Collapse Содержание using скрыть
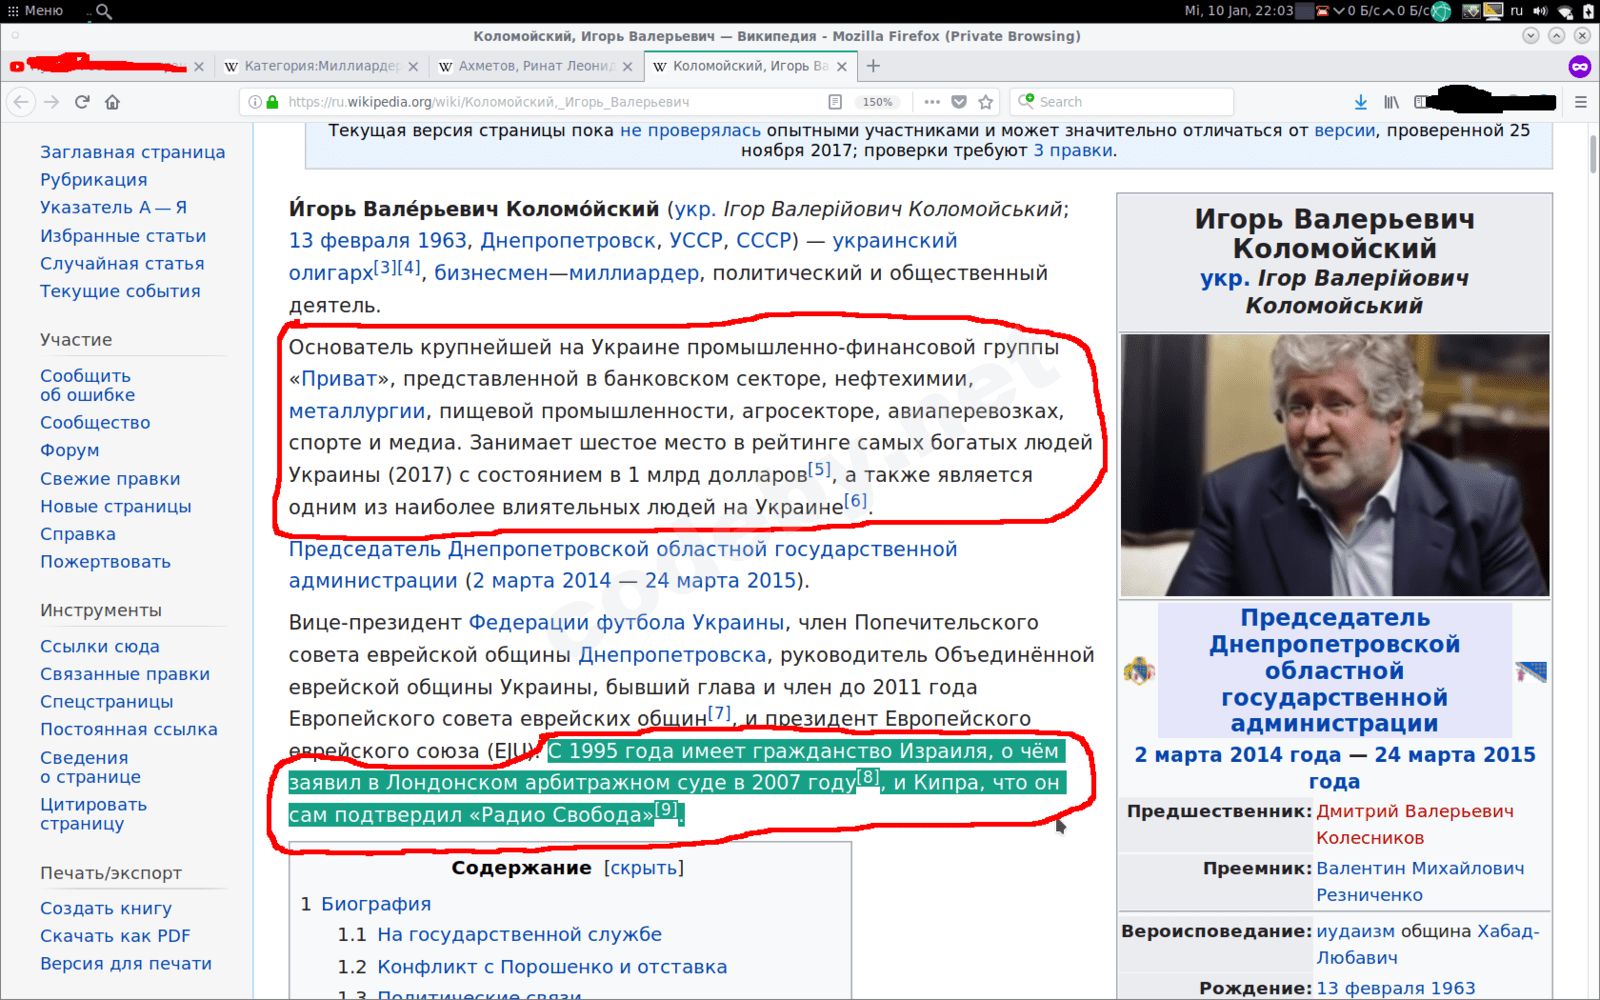Image resolution: width=1600 pixels, height=1000 pixels. [x=644, y=867]
